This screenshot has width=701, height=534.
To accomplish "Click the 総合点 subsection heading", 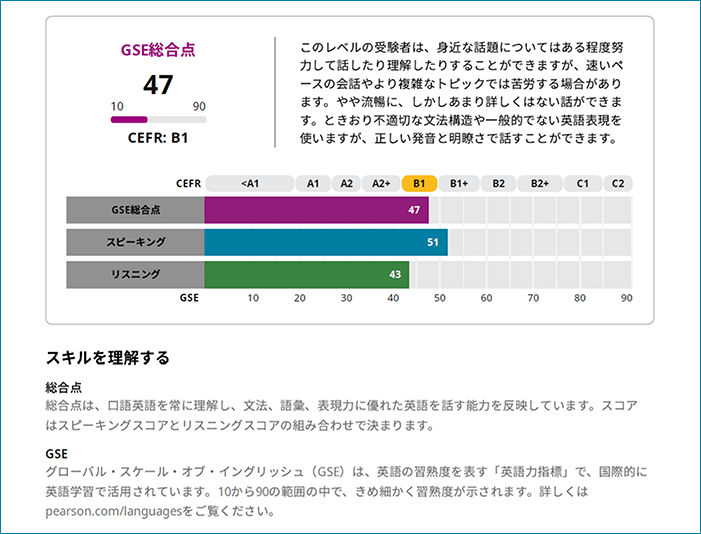I will (64, 387).
